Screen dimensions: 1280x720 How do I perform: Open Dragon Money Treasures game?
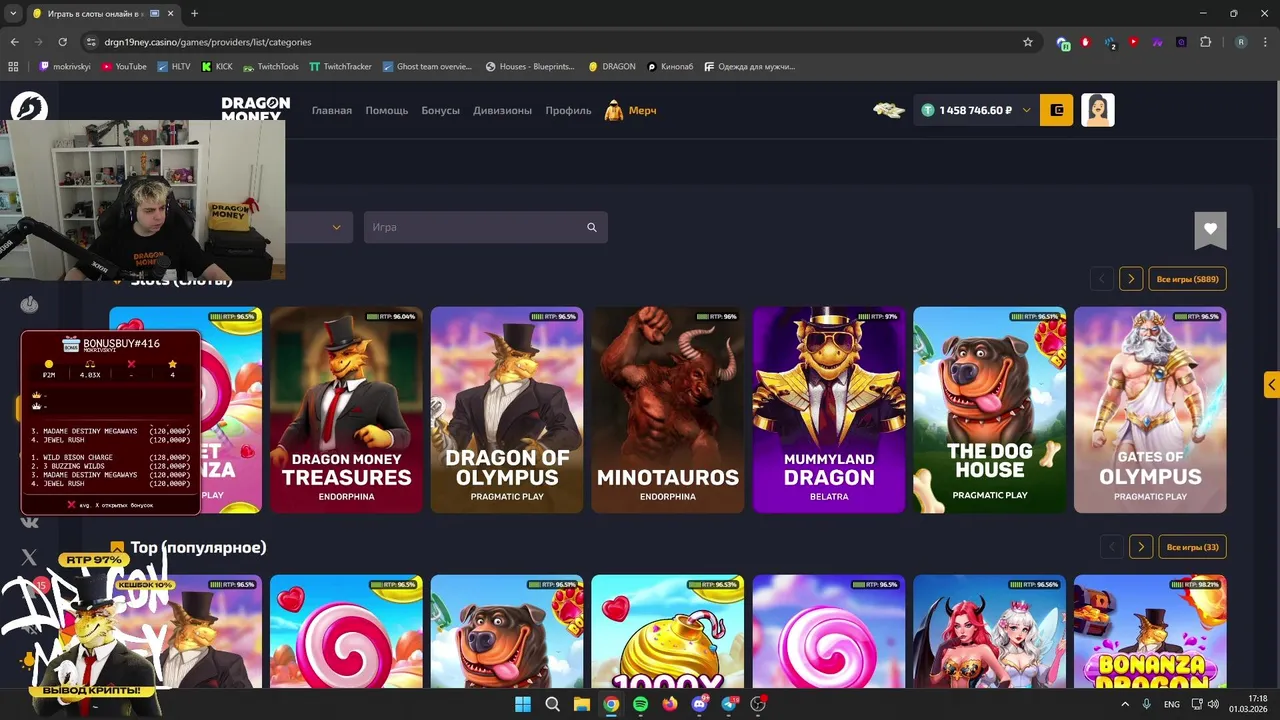click(x=346, y=410)
